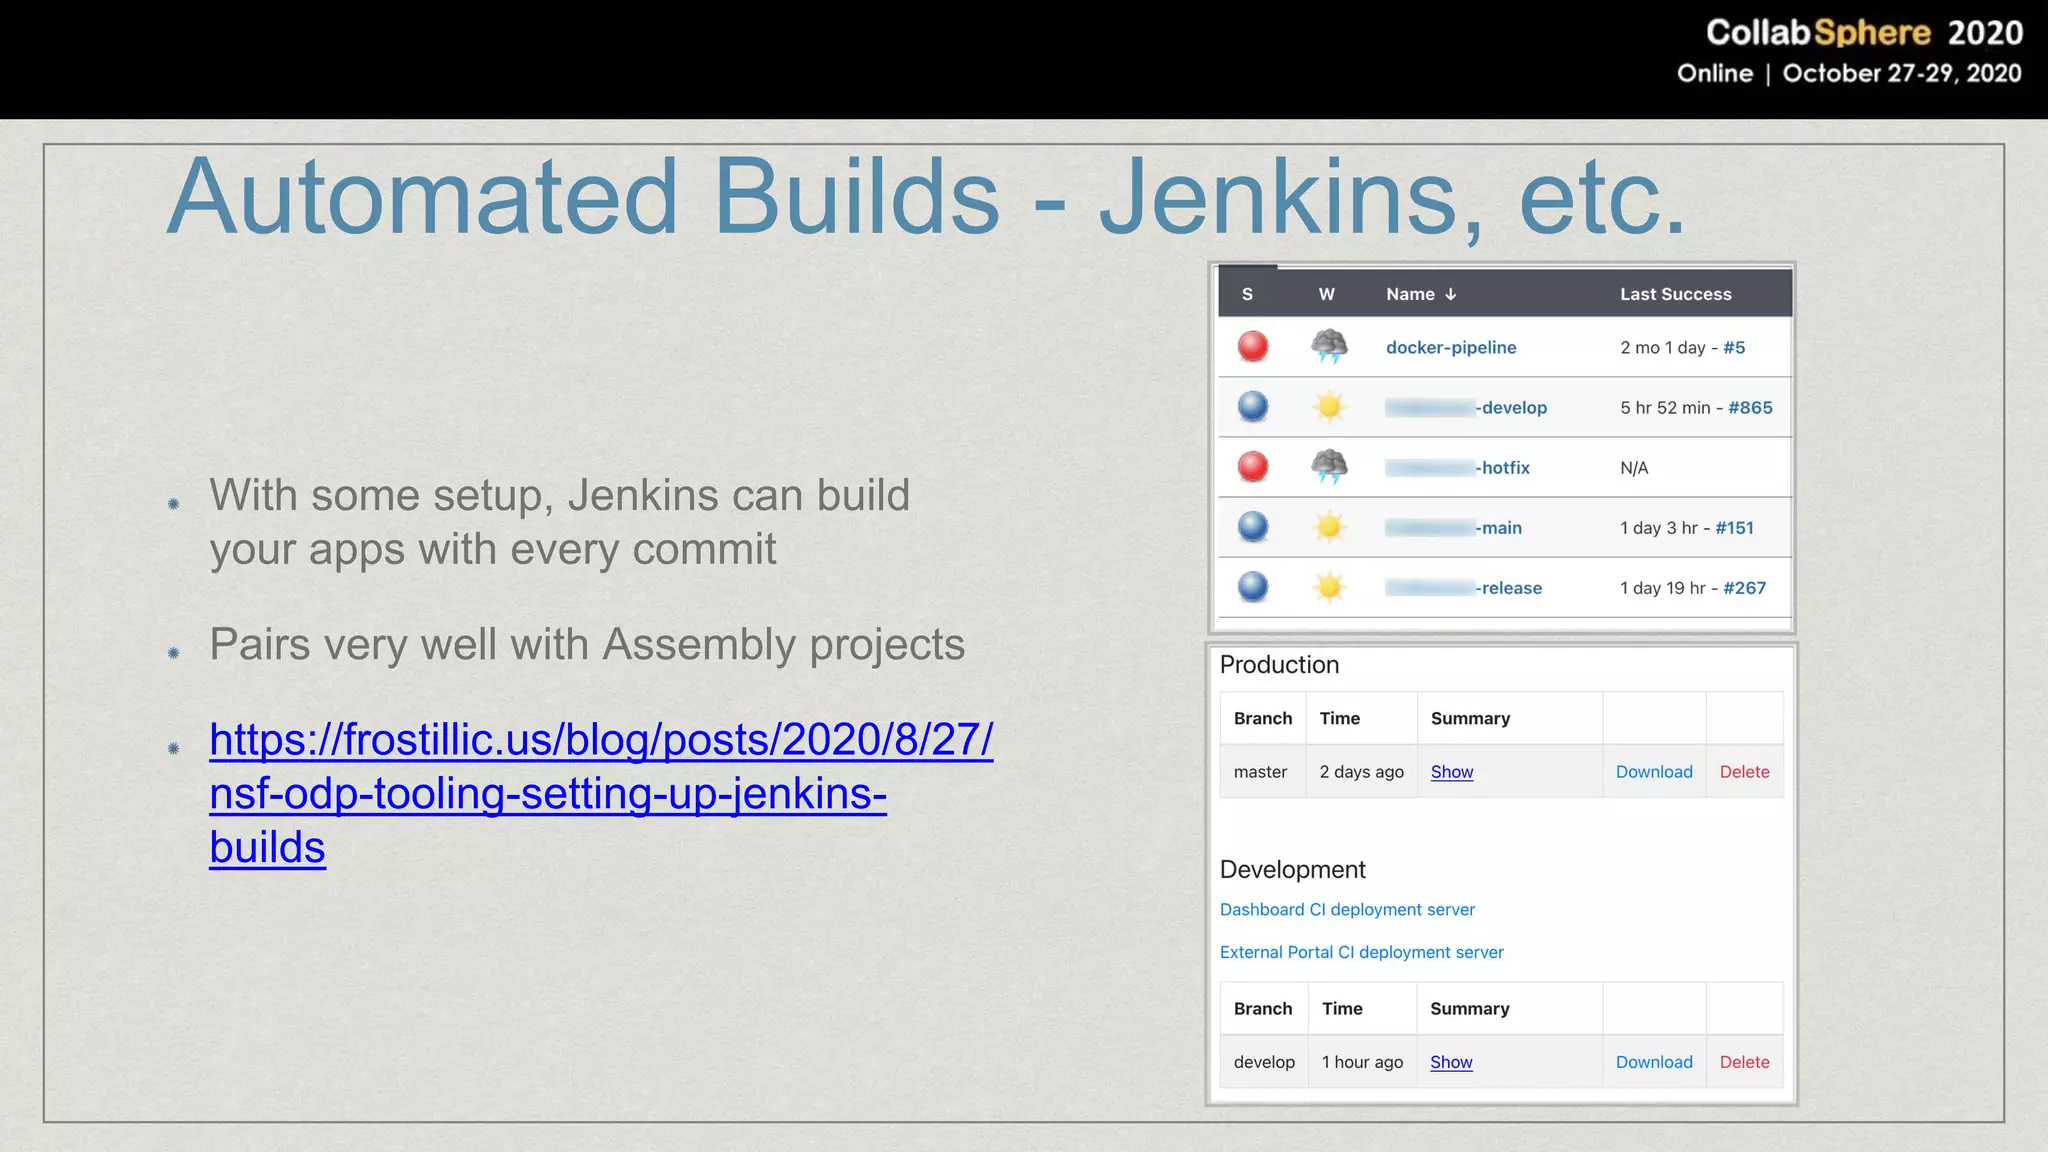Sort the job list by the Name column

coord(1421,294)
